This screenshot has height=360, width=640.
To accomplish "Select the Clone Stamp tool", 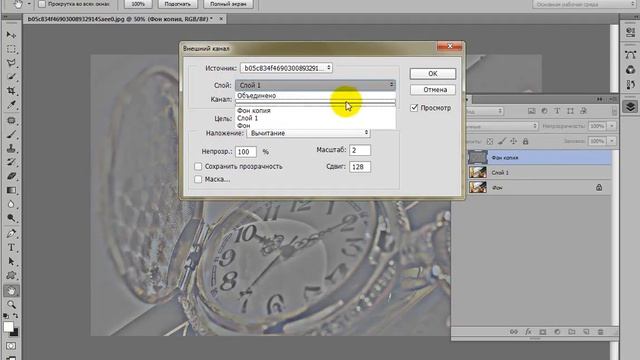I will pyautogui.click(x=11, y=148).
